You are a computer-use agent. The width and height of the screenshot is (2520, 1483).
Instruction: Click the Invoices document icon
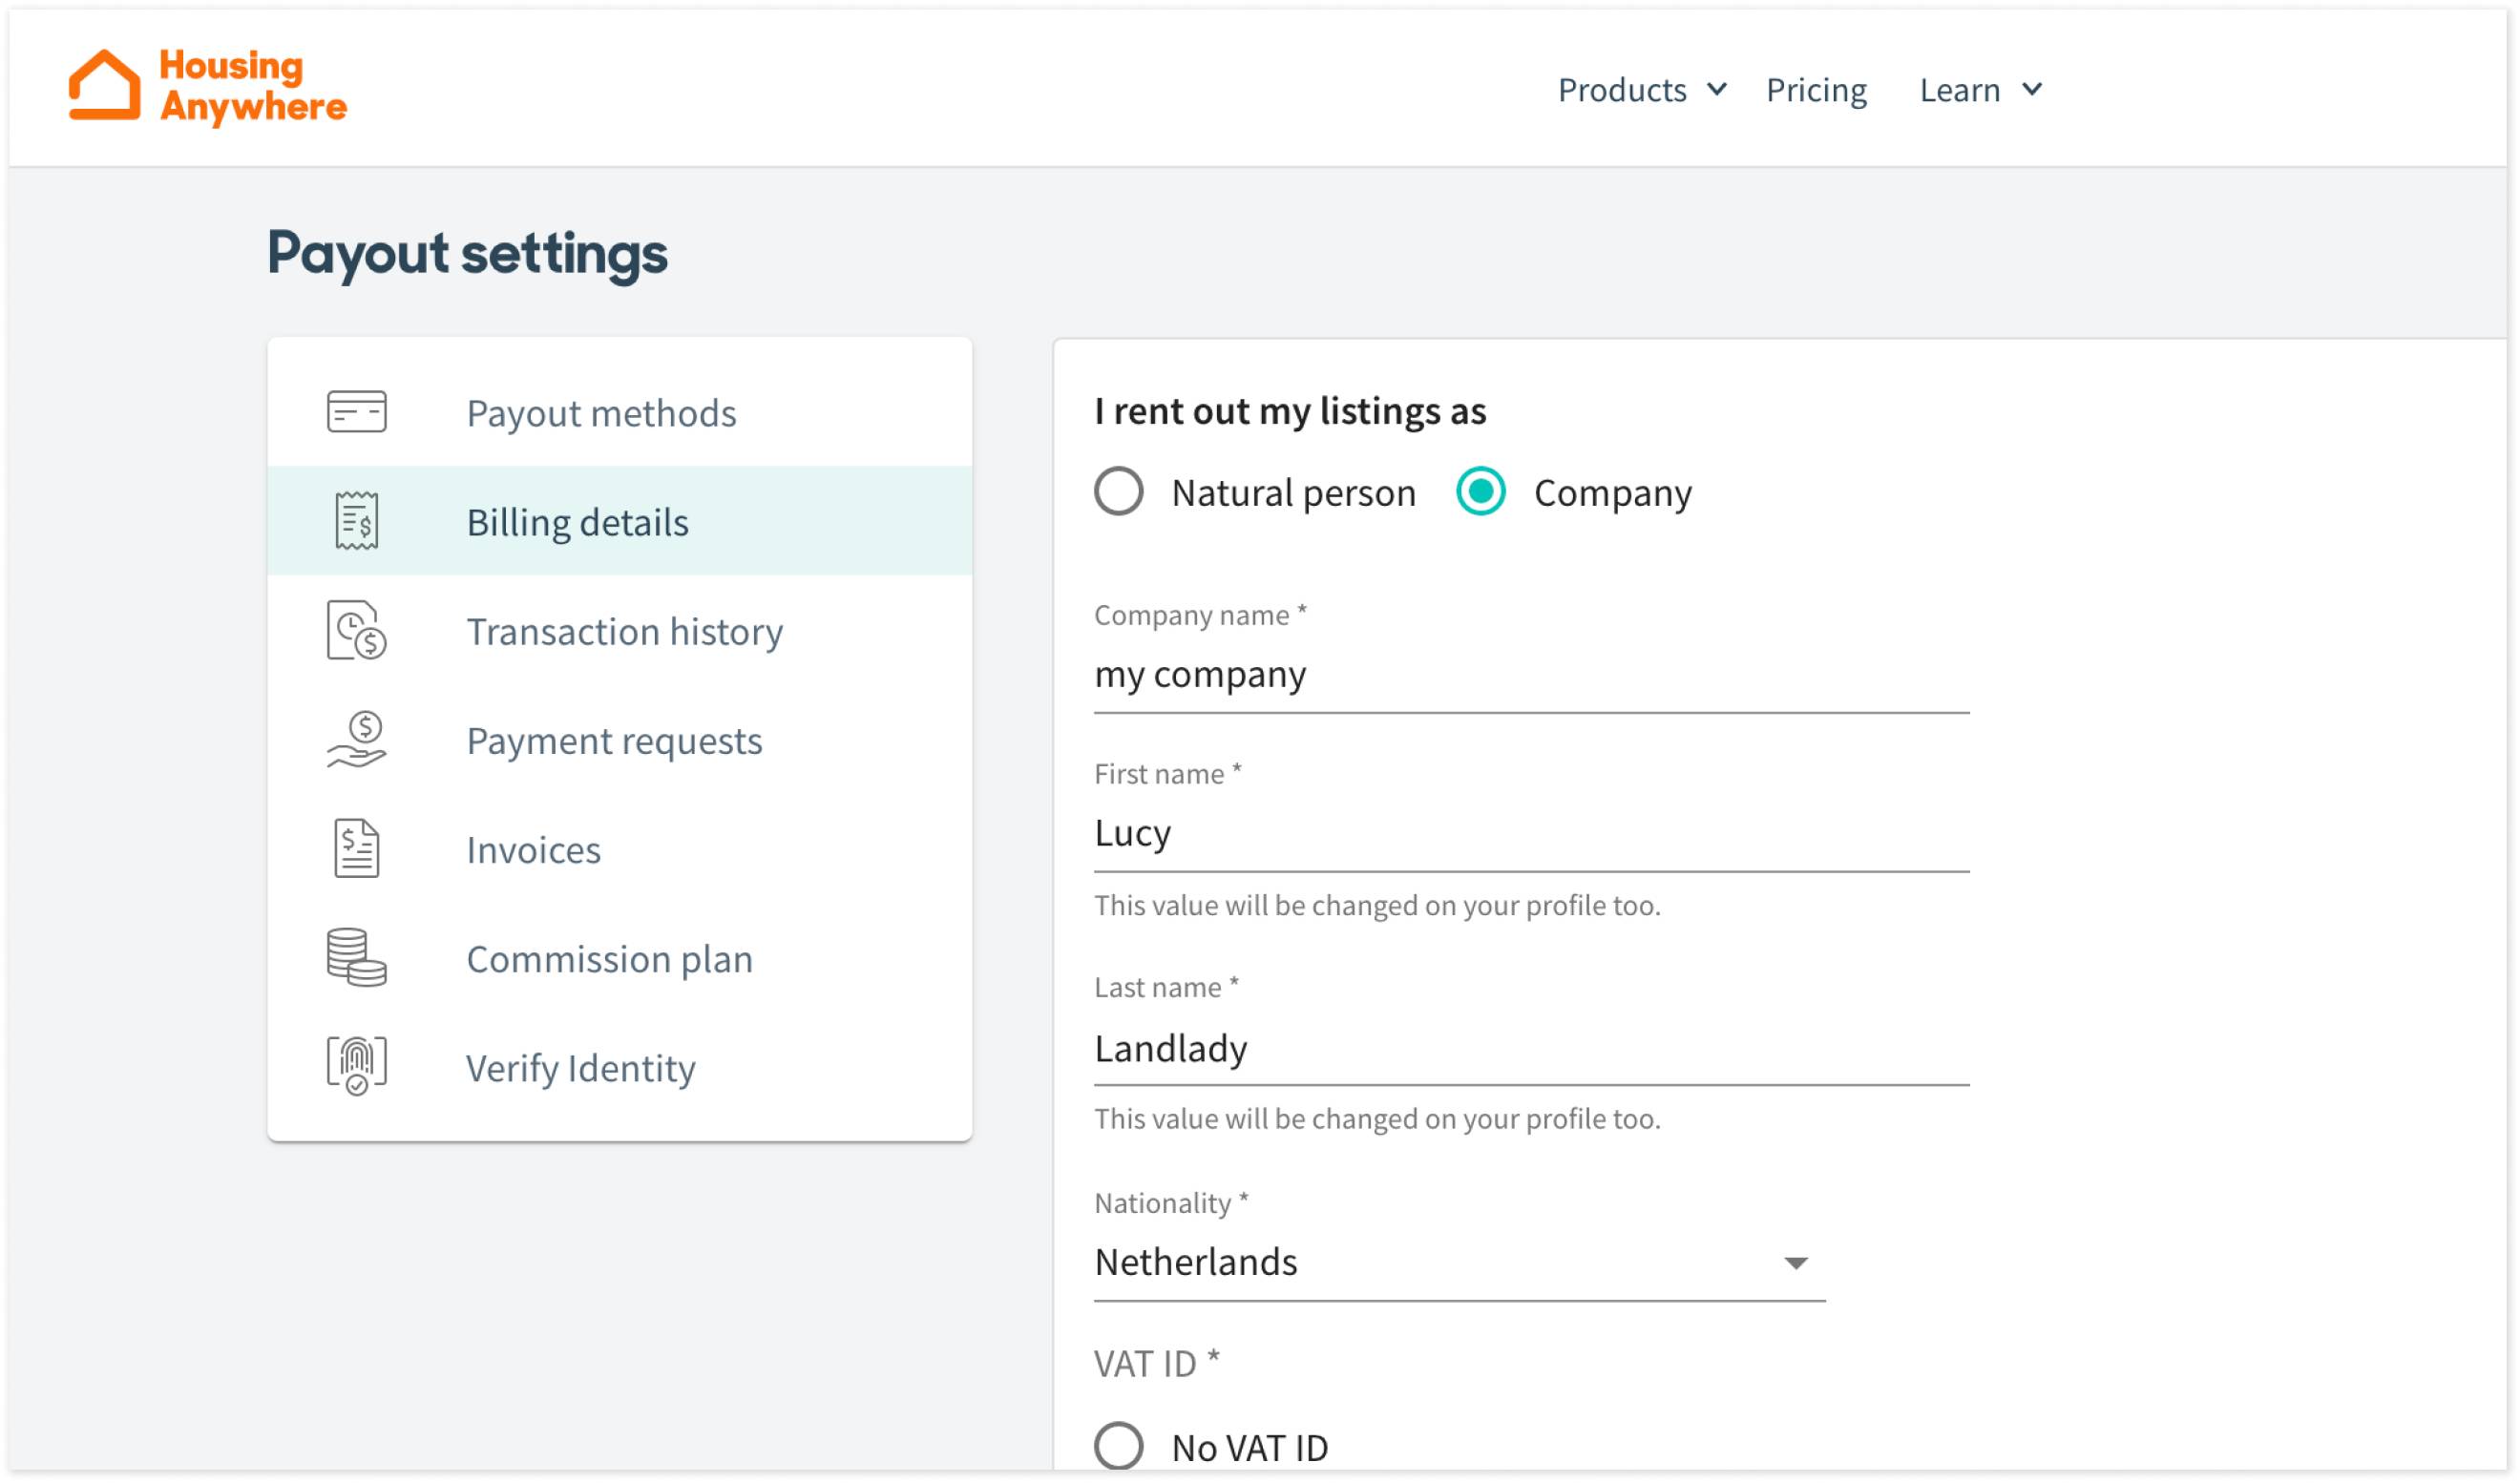pyautogui.click(x=357, y=849)
